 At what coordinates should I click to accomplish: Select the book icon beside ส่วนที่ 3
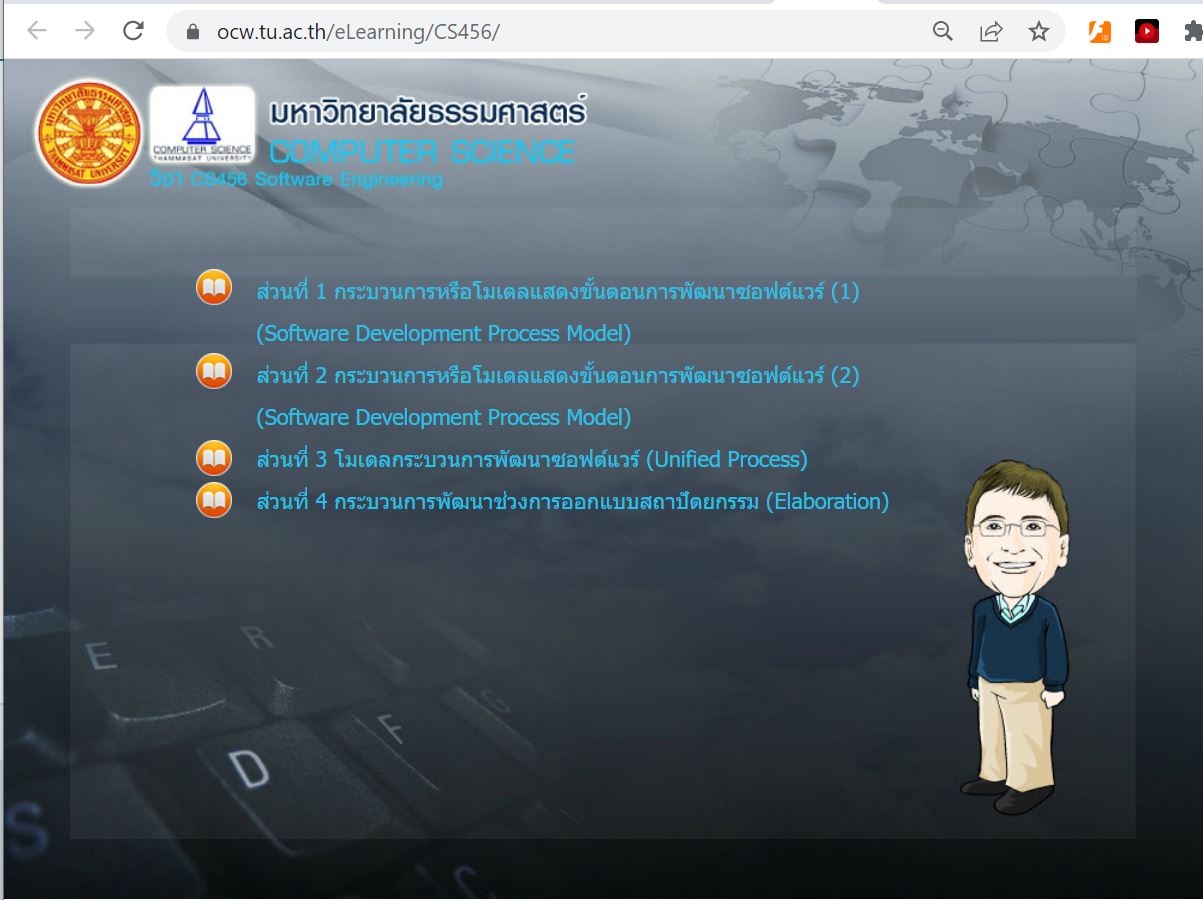[214, 457]
